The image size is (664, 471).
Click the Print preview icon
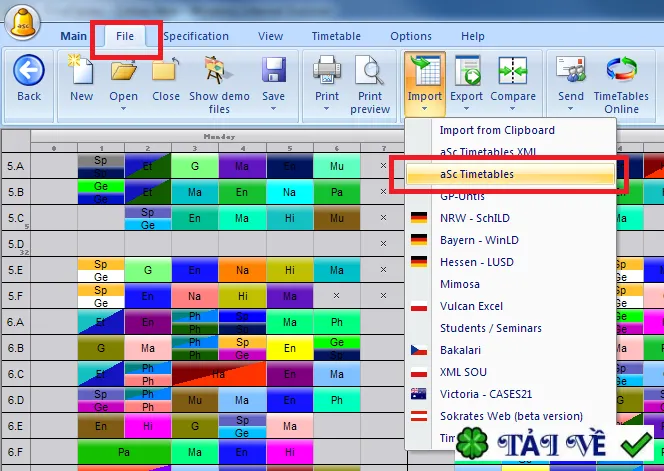point(369,70)
